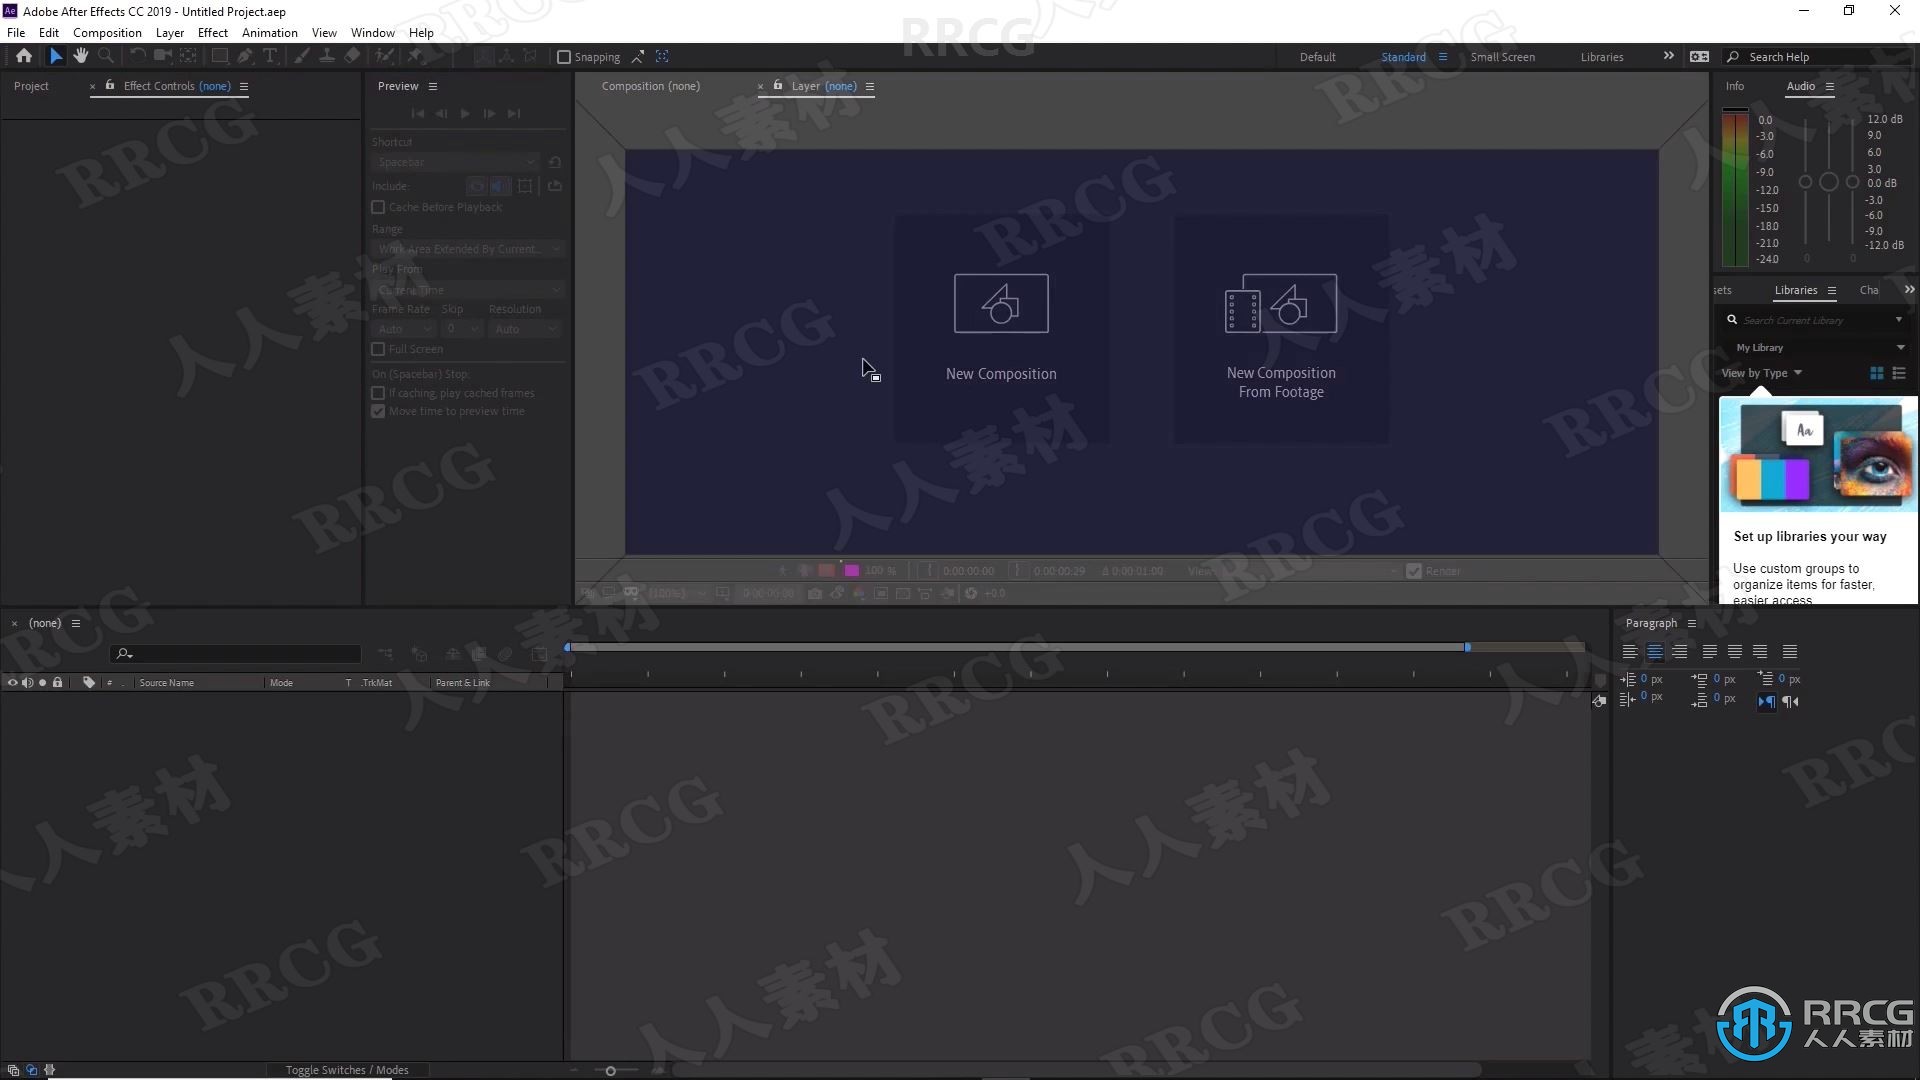Click the center align text icon

(1655, 652)
